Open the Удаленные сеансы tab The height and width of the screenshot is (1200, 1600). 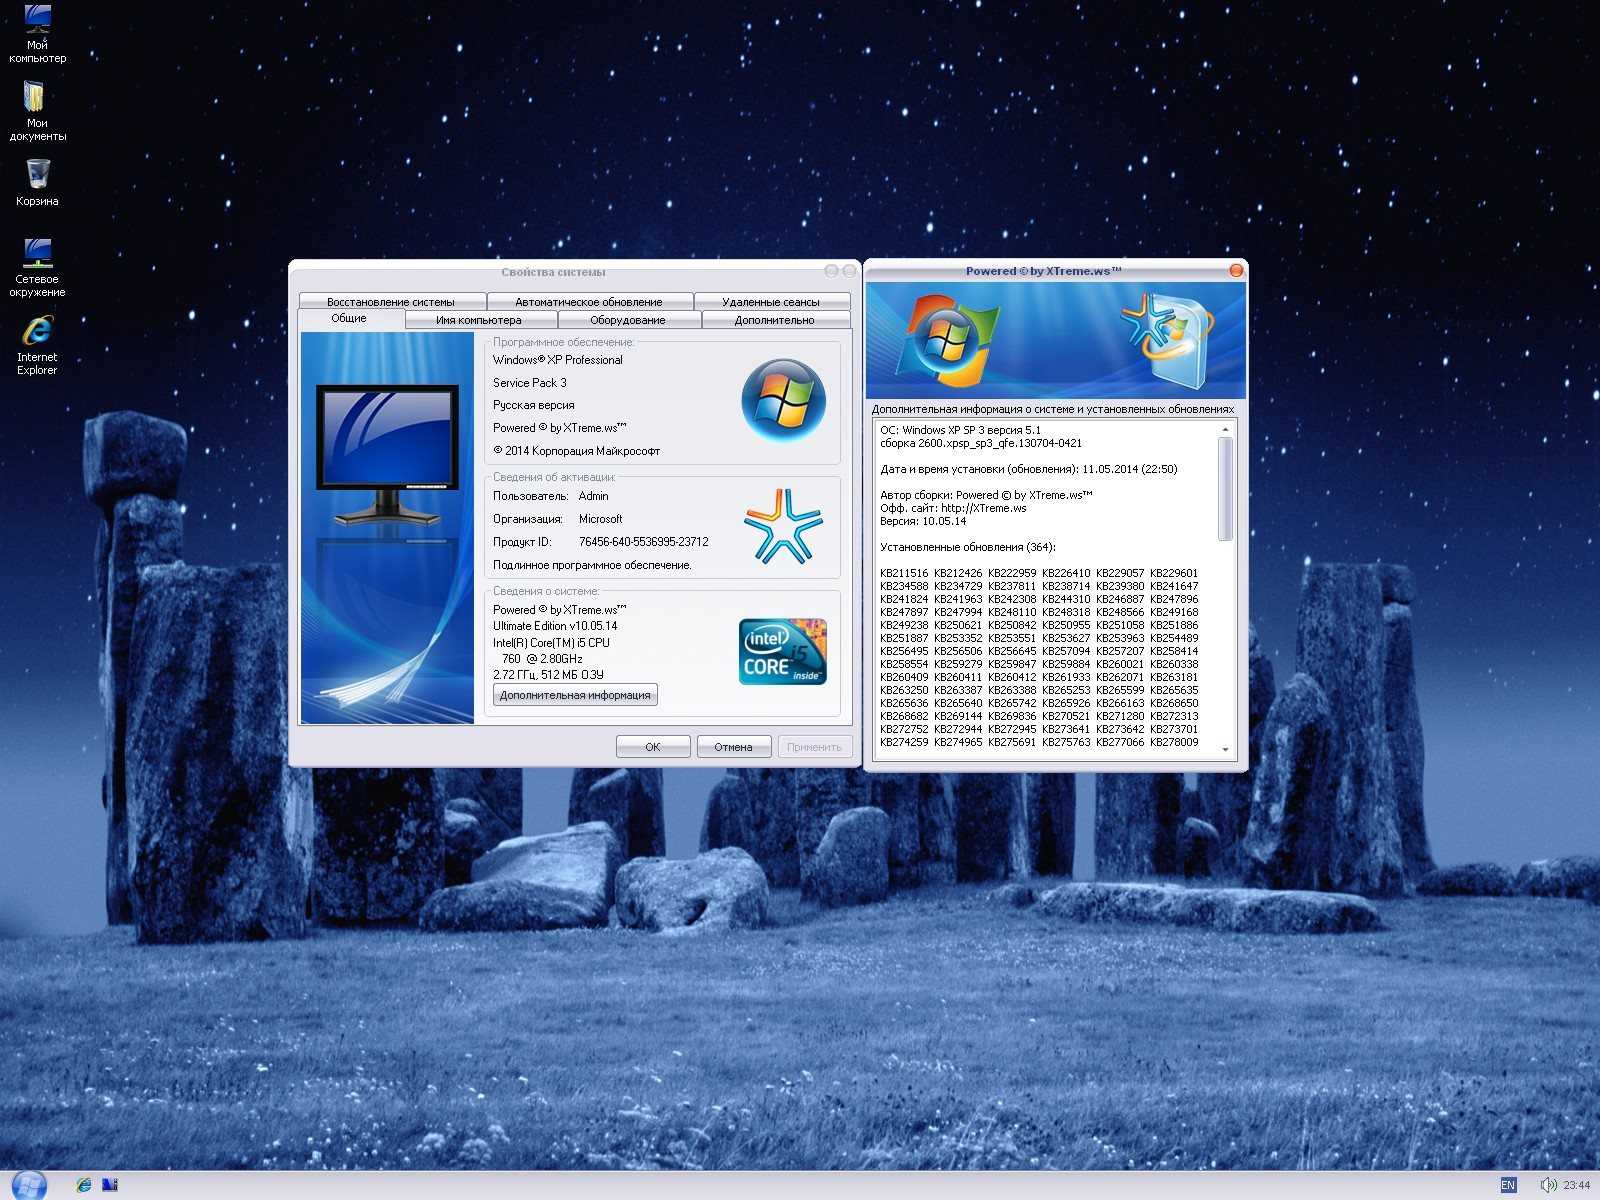coord(771,301)
